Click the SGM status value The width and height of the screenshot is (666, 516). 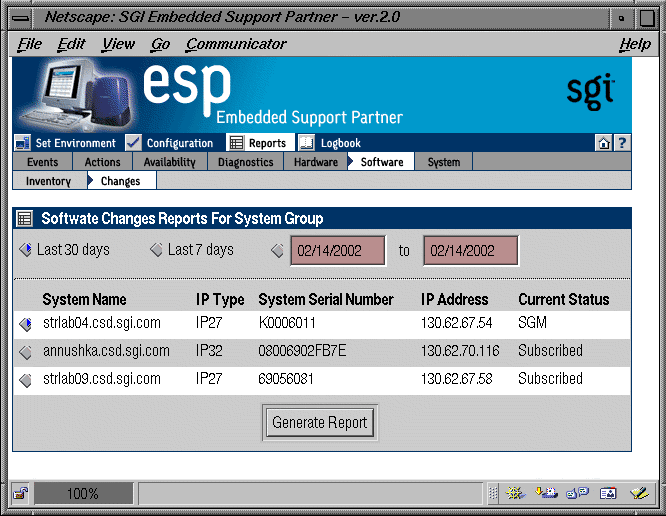[x=532, y=323]
